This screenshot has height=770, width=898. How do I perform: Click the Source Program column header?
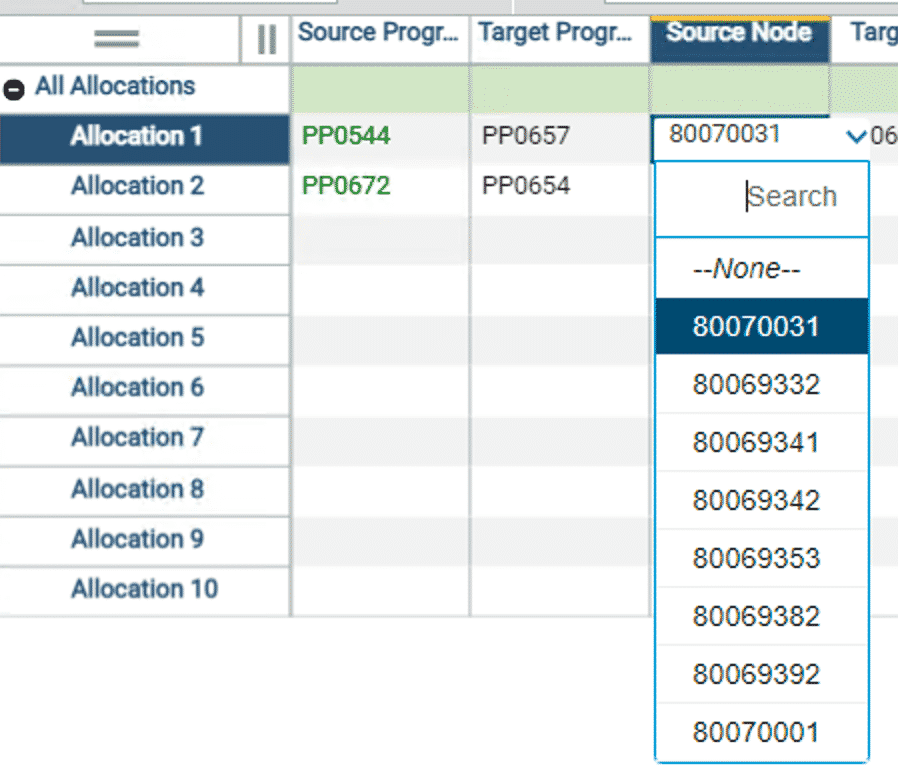(379, 32)
